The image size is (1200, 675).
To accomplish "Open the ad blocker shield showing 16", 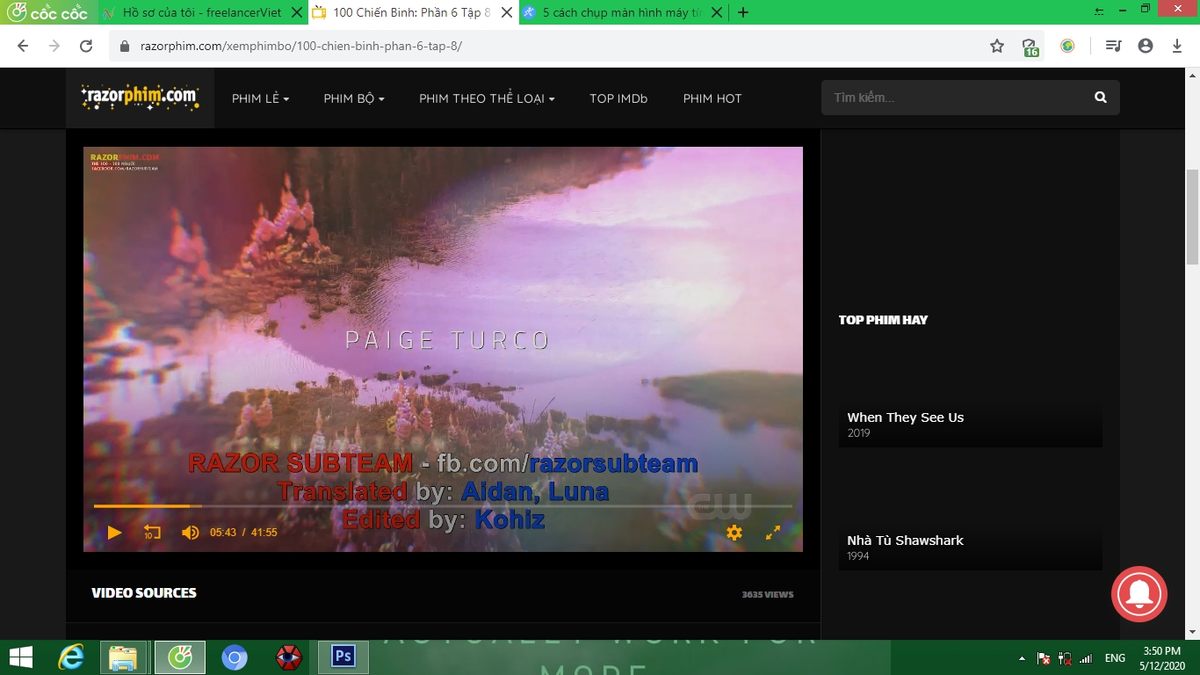I will [1030, 47].
